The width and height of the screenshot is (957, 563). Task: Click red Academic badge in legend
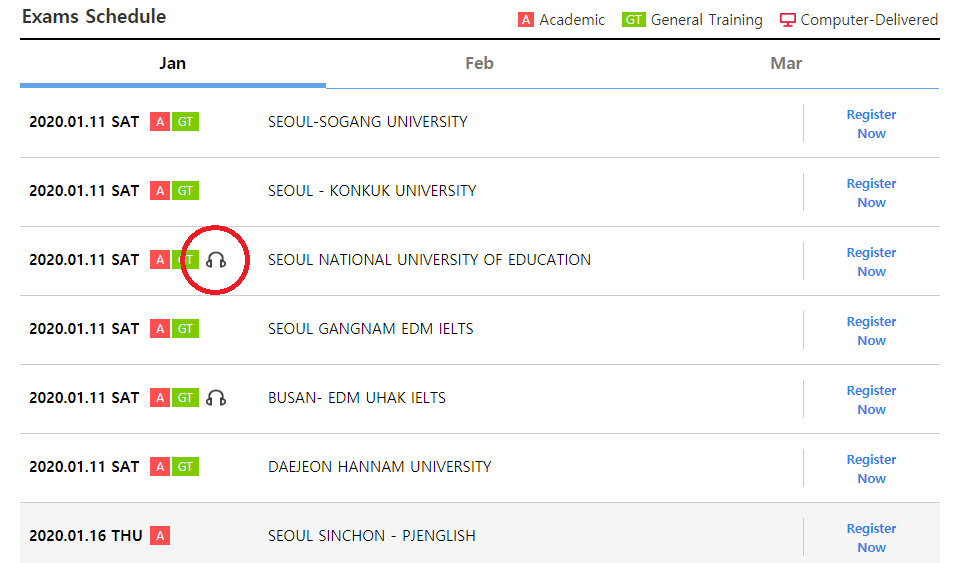click(x=526, y=20)
